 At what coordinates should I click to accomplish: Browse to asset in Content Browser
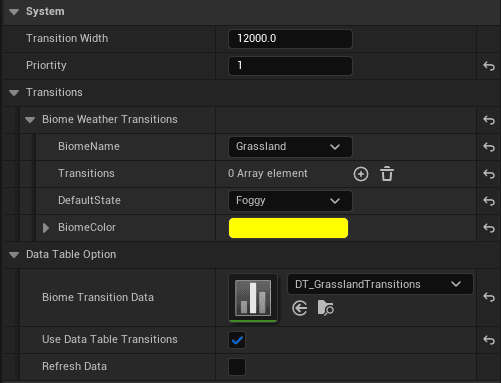tap(326, 308)
